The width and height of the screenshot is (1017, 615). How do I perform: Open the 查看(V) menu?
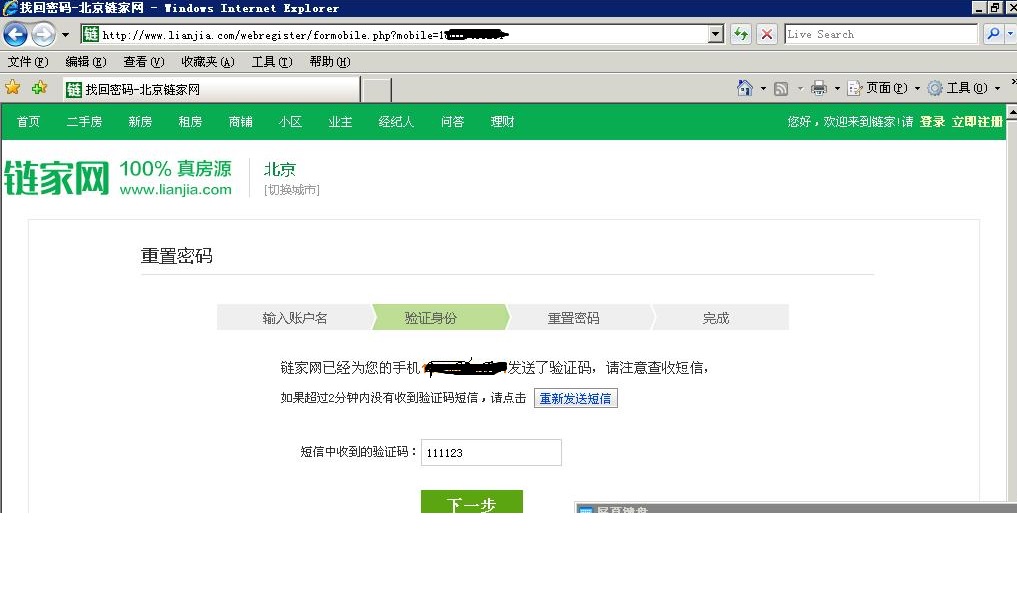(x=143, y=62)
